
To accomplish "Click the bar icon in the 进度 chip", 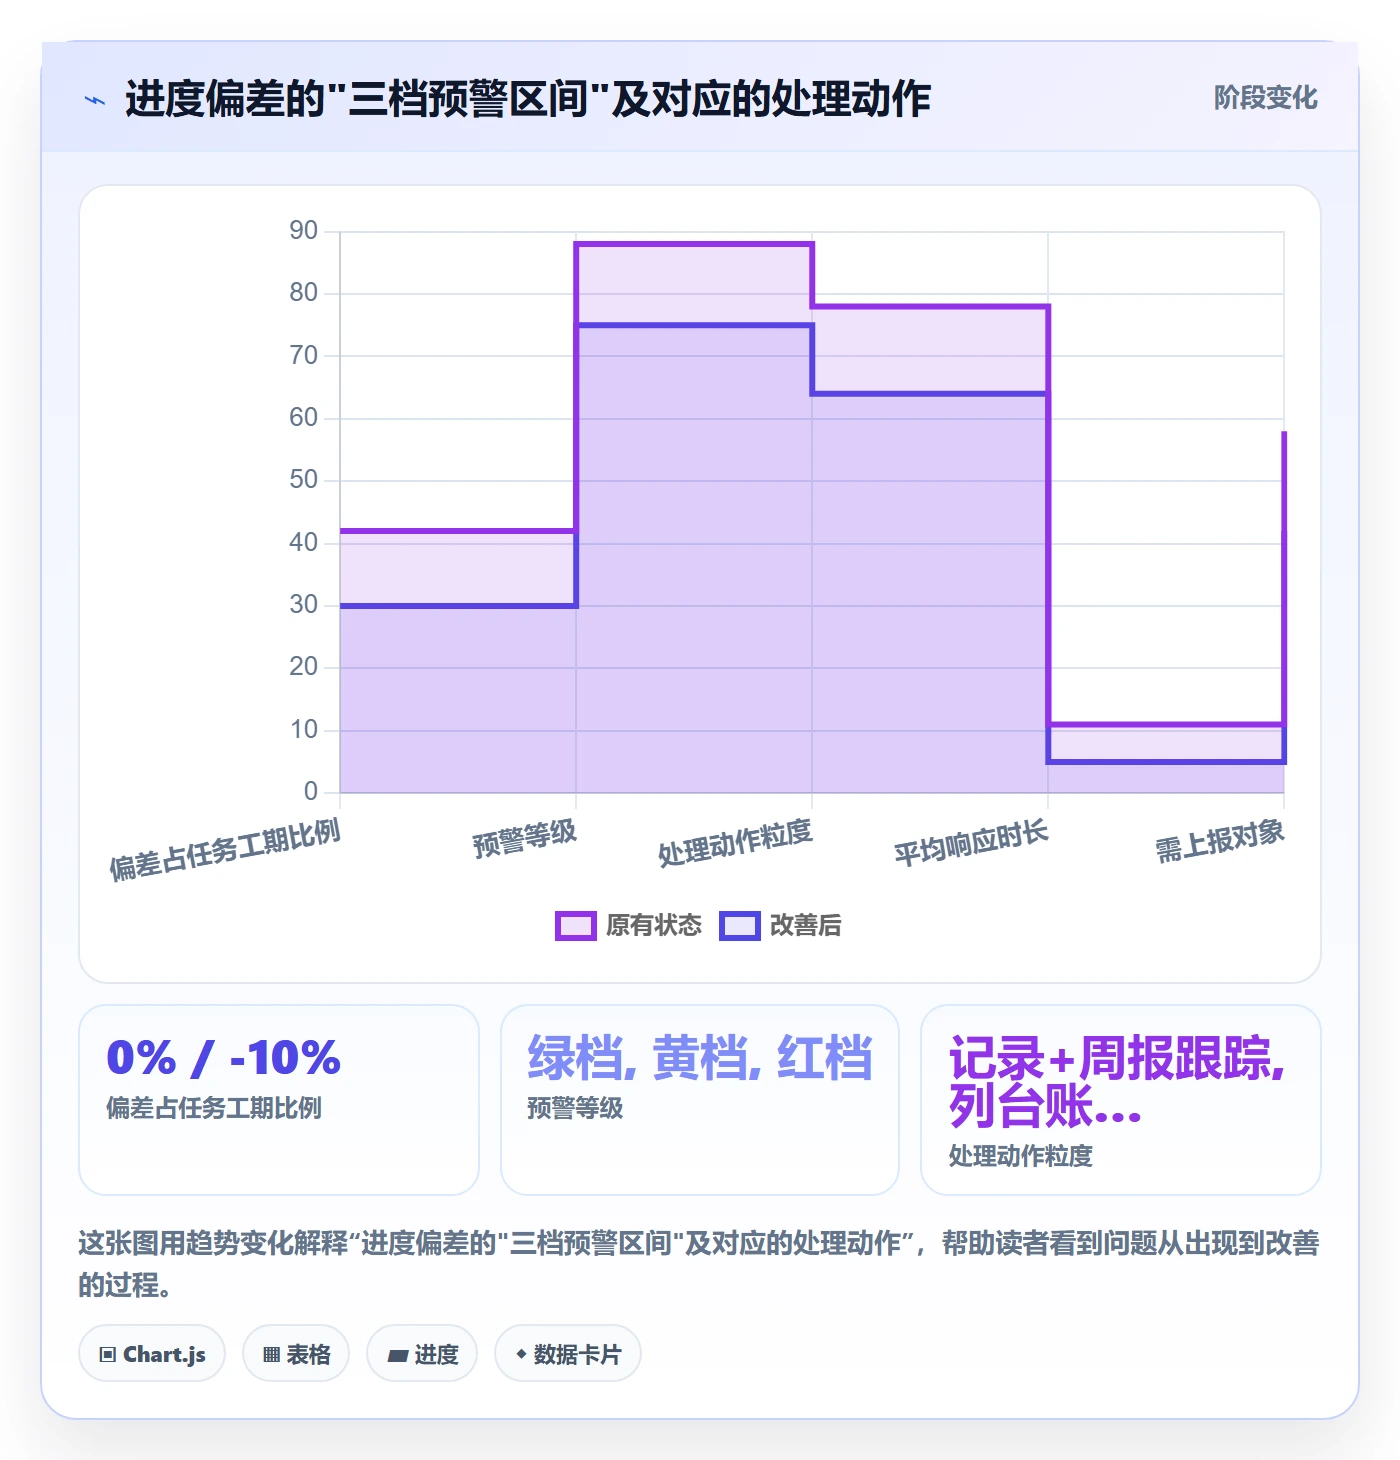I will [398, 1356].
